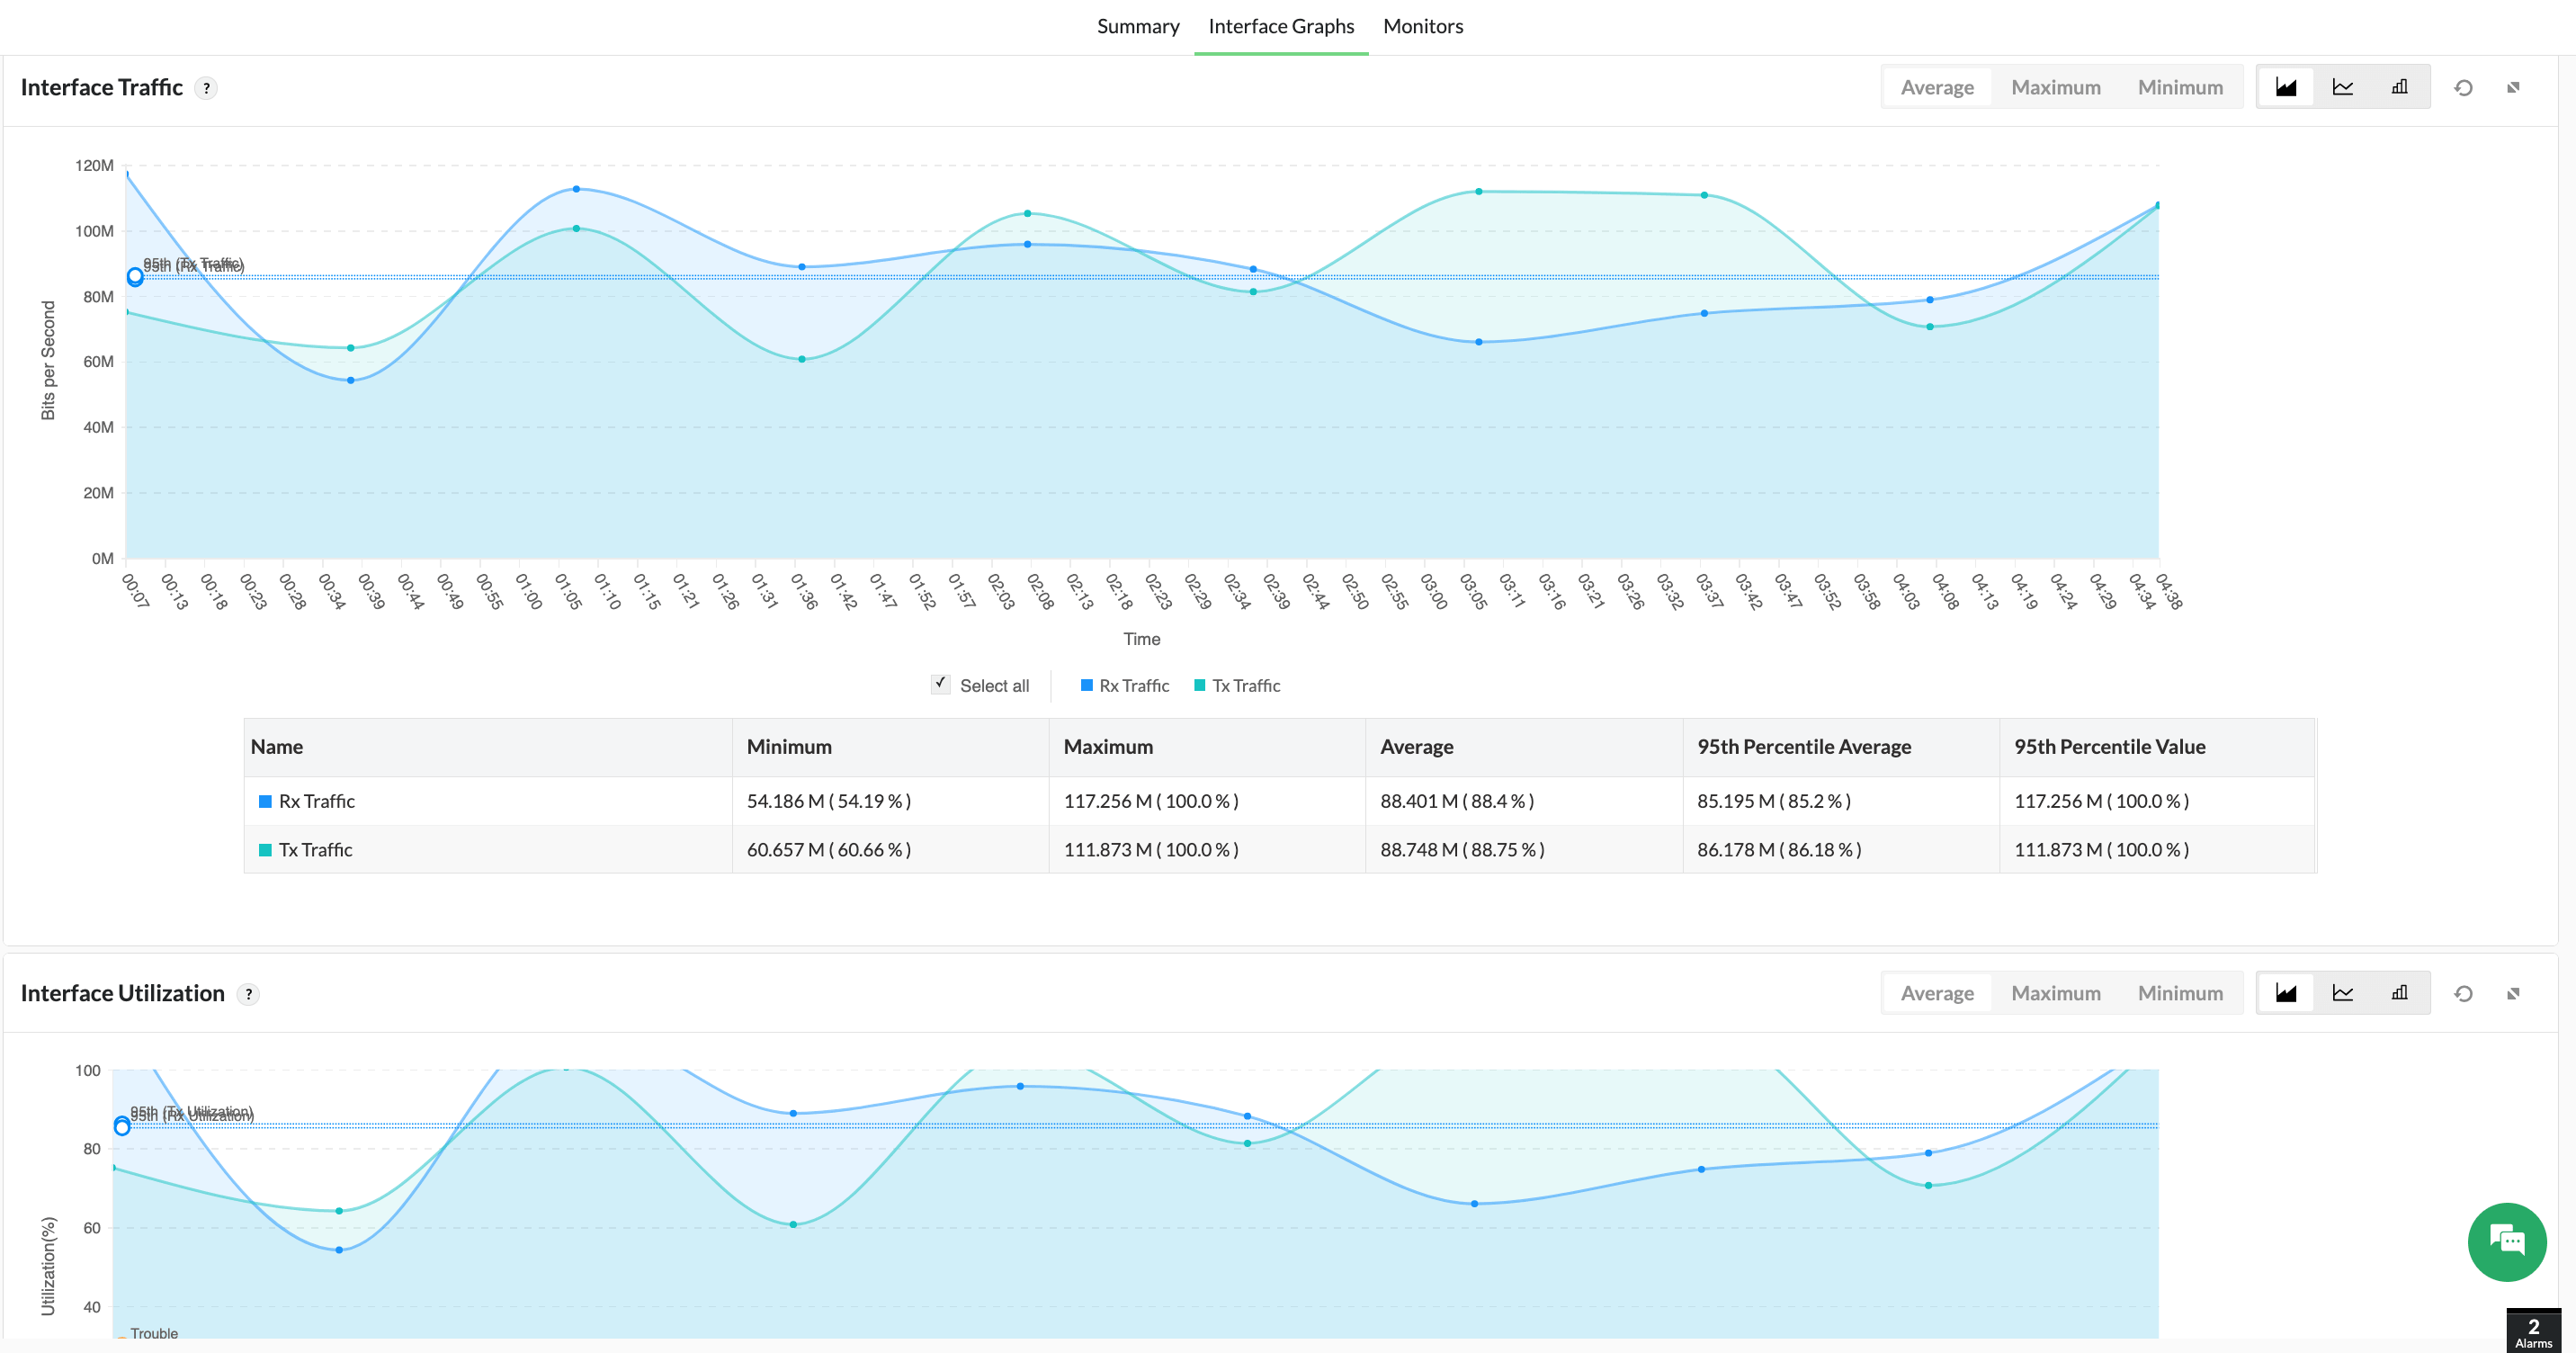2576x1353 pixels.
Task: Open the green chat support button
Action: [x=2506, y=1242]
